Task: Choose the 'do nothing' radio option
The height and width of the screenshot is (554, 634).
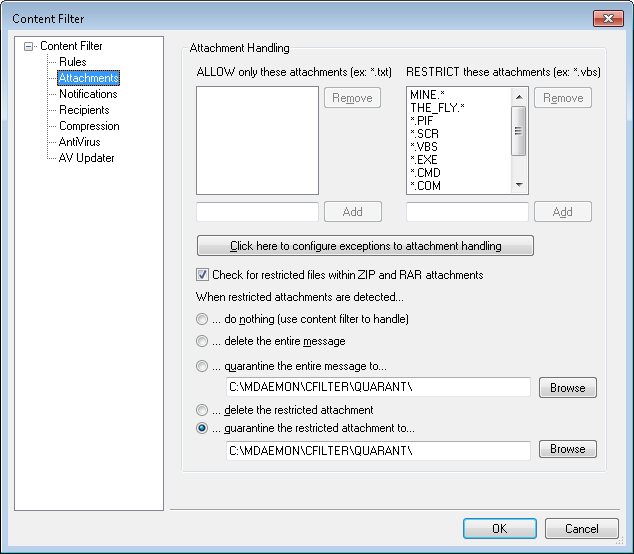Action: click(203, 319)
